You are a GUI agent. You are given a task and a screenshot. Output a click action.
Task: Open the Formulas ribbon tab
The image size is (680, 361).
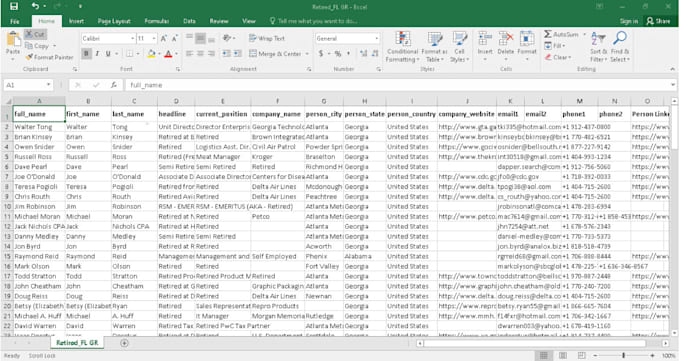coord(157,21)
